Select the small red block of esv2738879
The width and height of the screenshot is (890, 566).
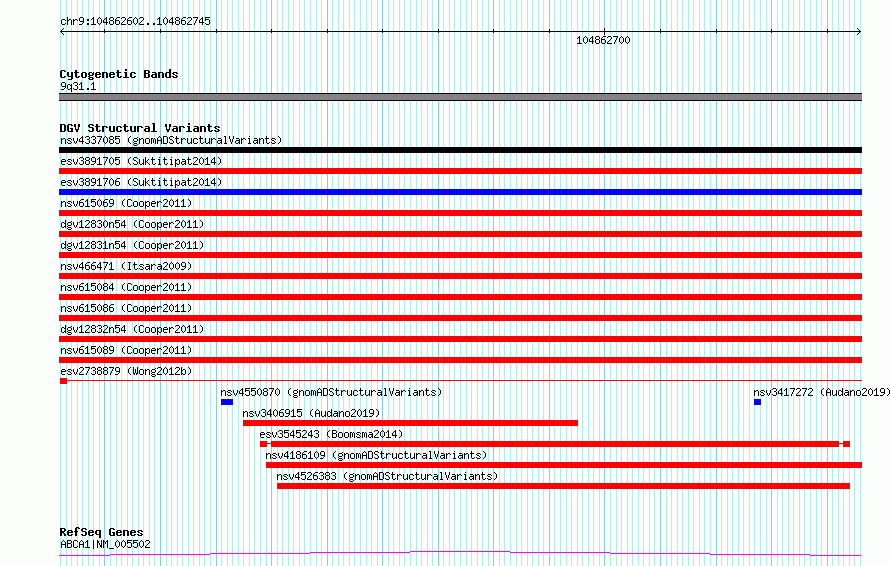point(64,381)
